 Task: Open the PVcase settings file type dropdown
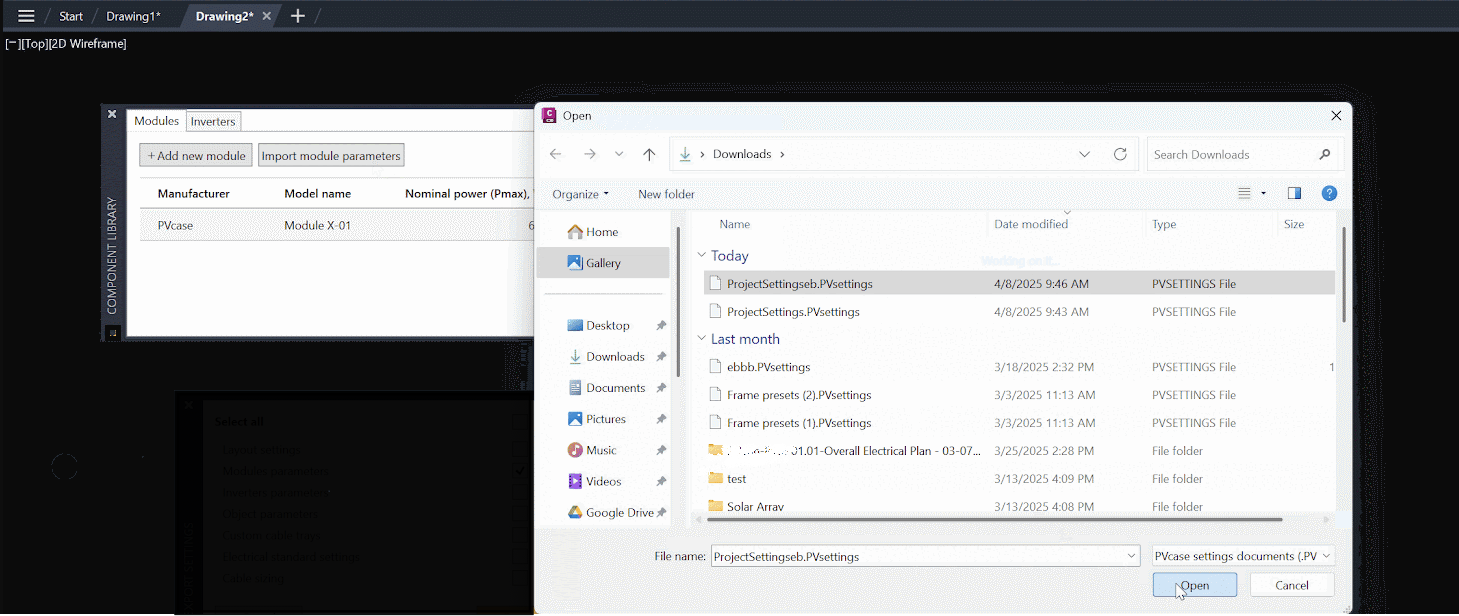coord(1243,556)
